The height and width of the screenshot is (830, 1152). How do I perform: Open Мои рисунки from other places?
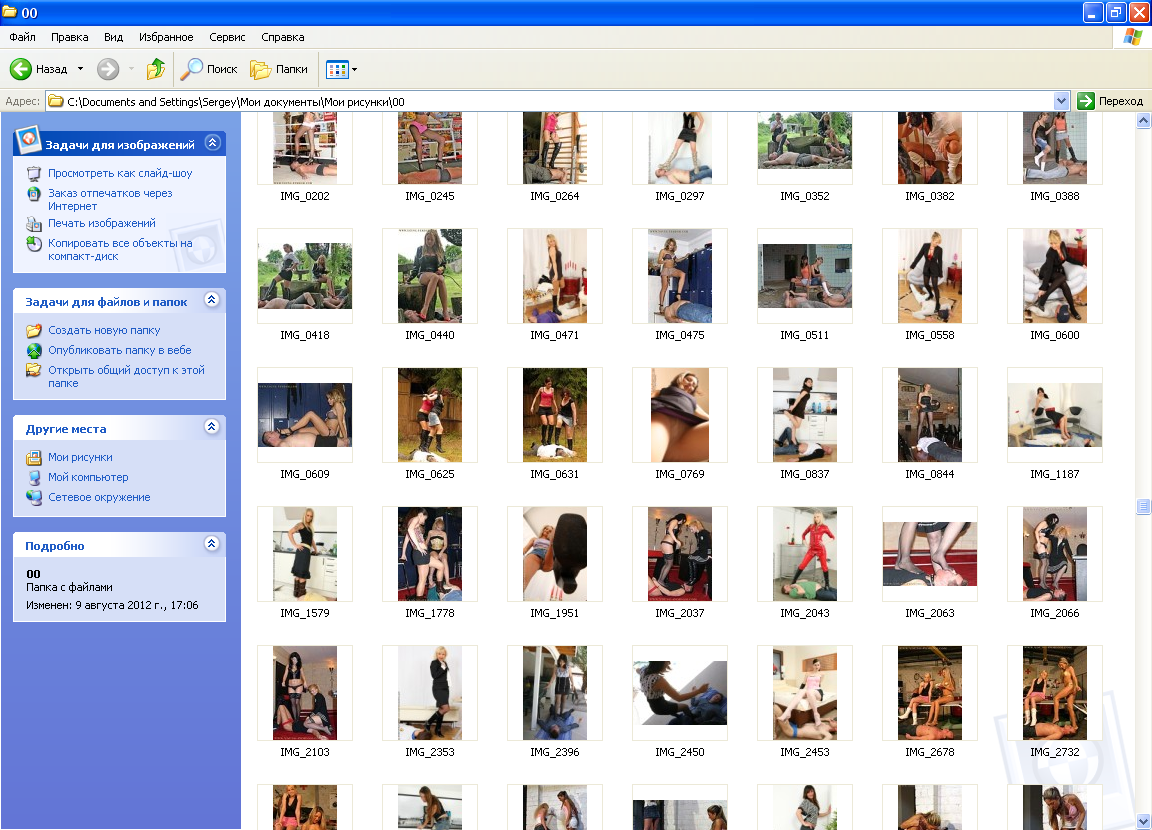point(80,457)
